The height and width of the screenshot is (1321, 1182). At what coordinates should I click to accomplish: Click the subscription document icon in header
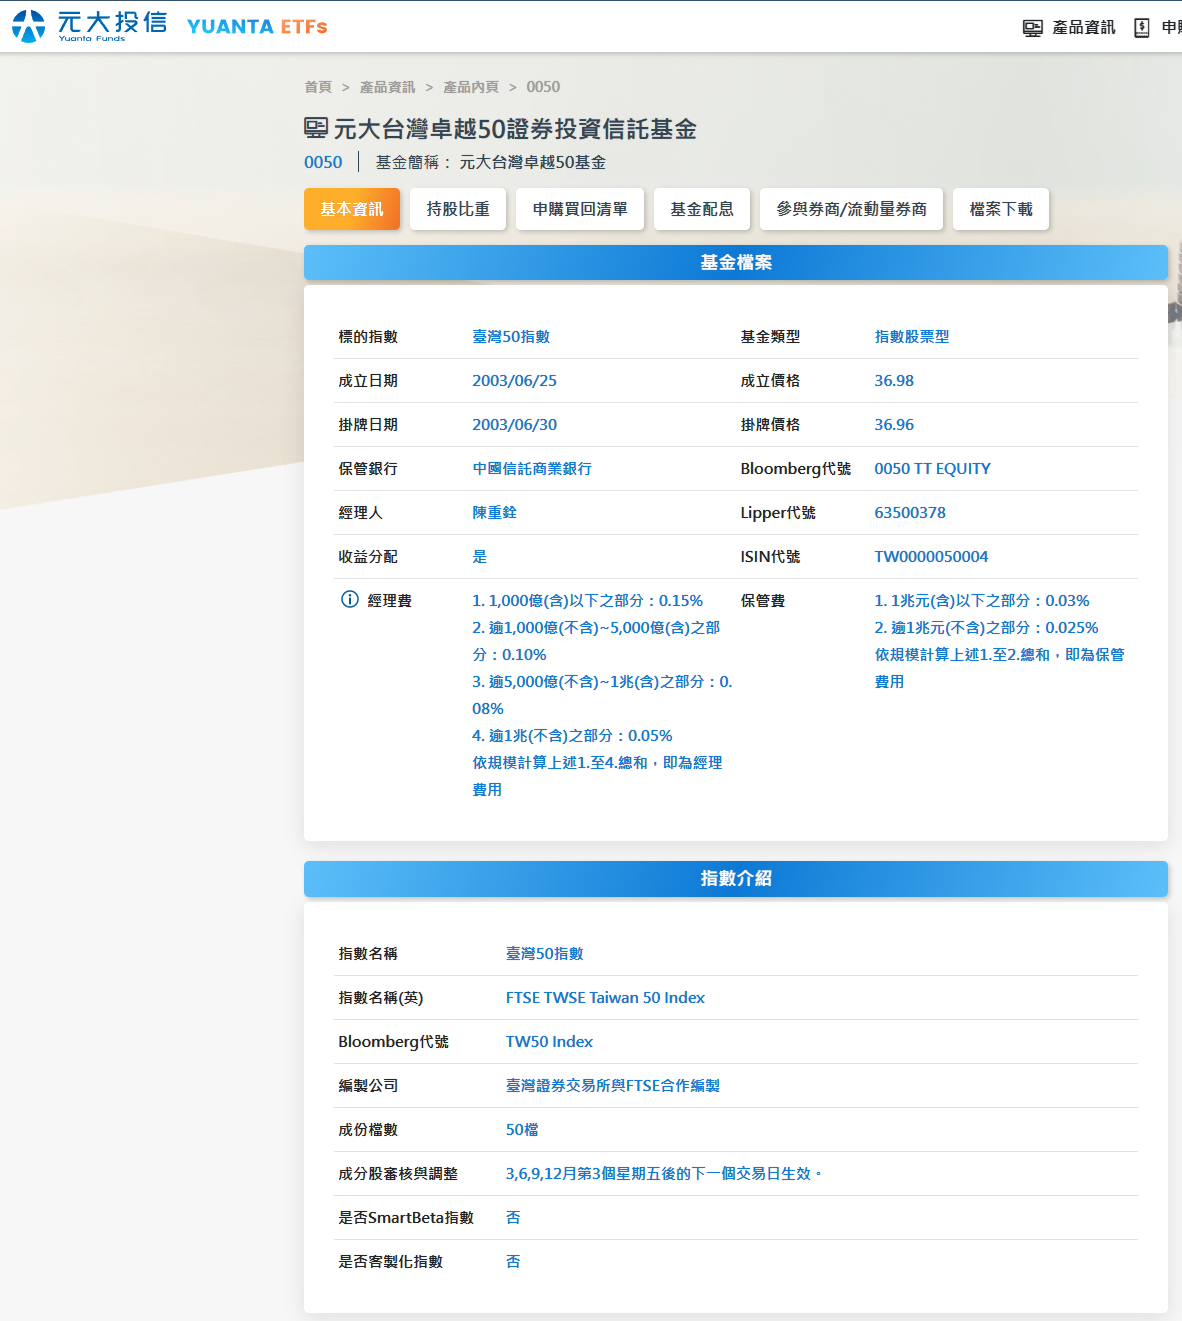[1141, 28]
